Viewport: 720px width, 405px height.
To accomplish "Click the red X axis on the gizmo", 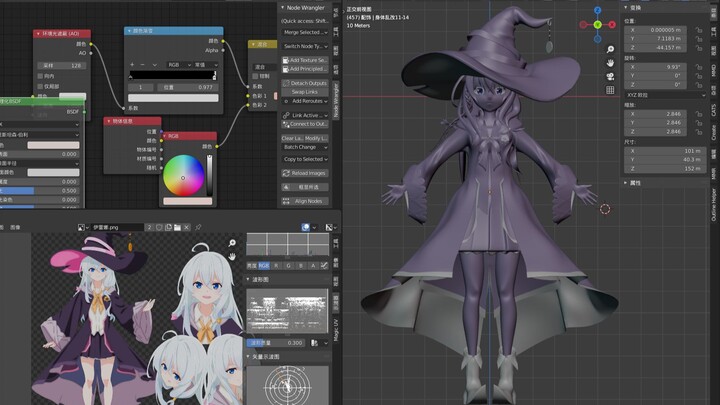I will coord(612,25).
